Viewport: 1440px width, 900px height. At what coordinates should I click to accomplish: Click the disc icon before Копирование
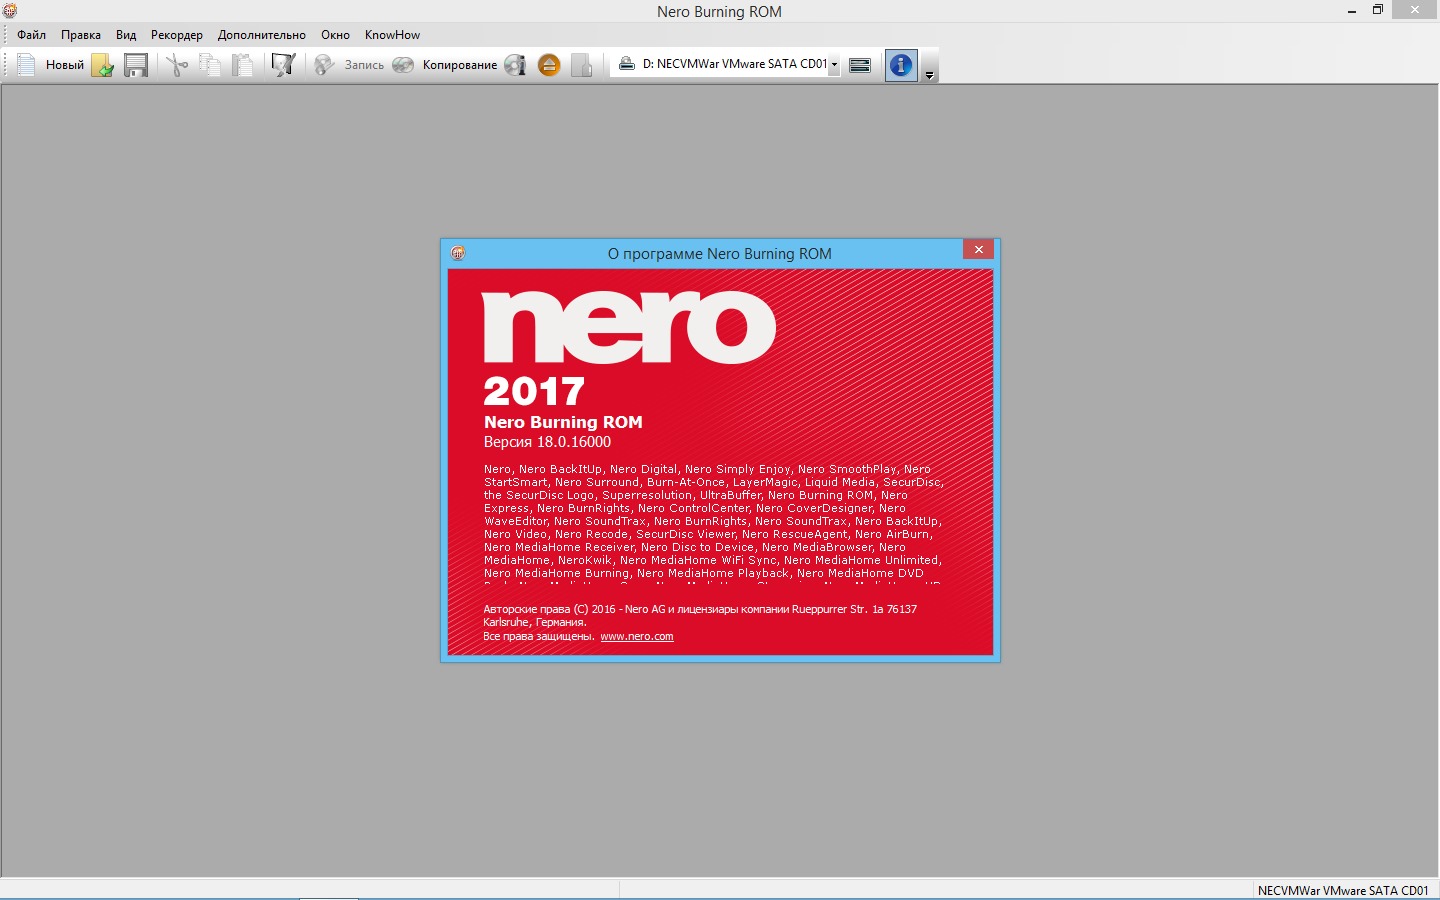[x=403, y=65]
